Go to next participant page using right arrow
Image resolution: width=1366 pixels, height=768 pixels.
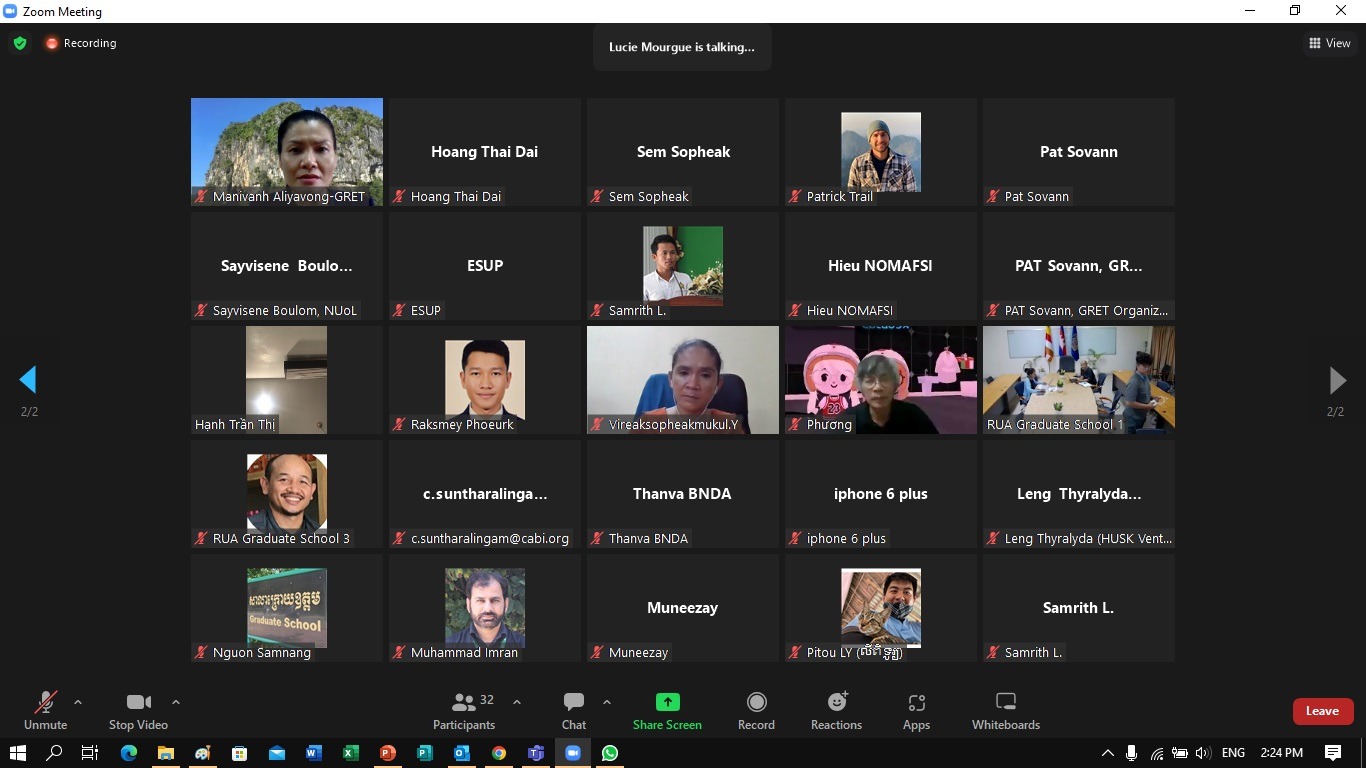click(1337, 380)
